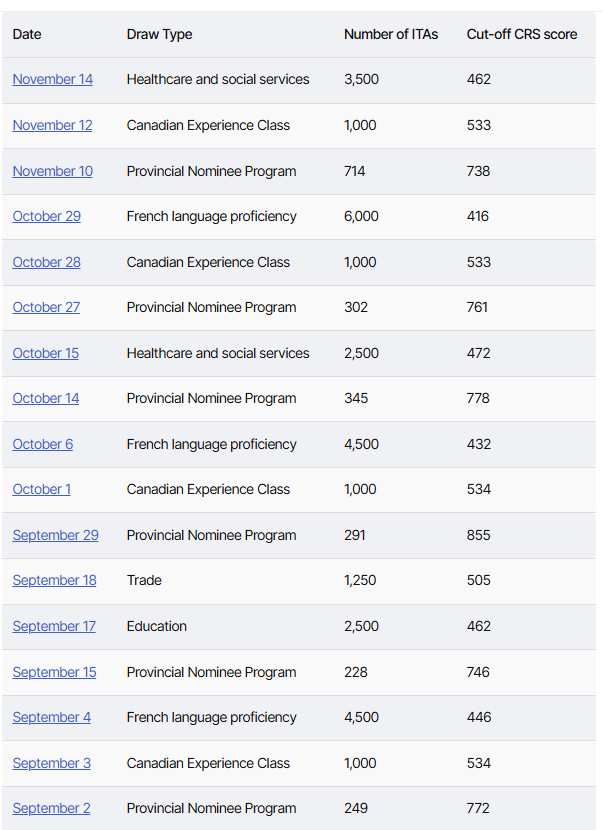Open the October 28 draw details
The height and width of the screenshot is (830, 603).
(x=46, y=262)
